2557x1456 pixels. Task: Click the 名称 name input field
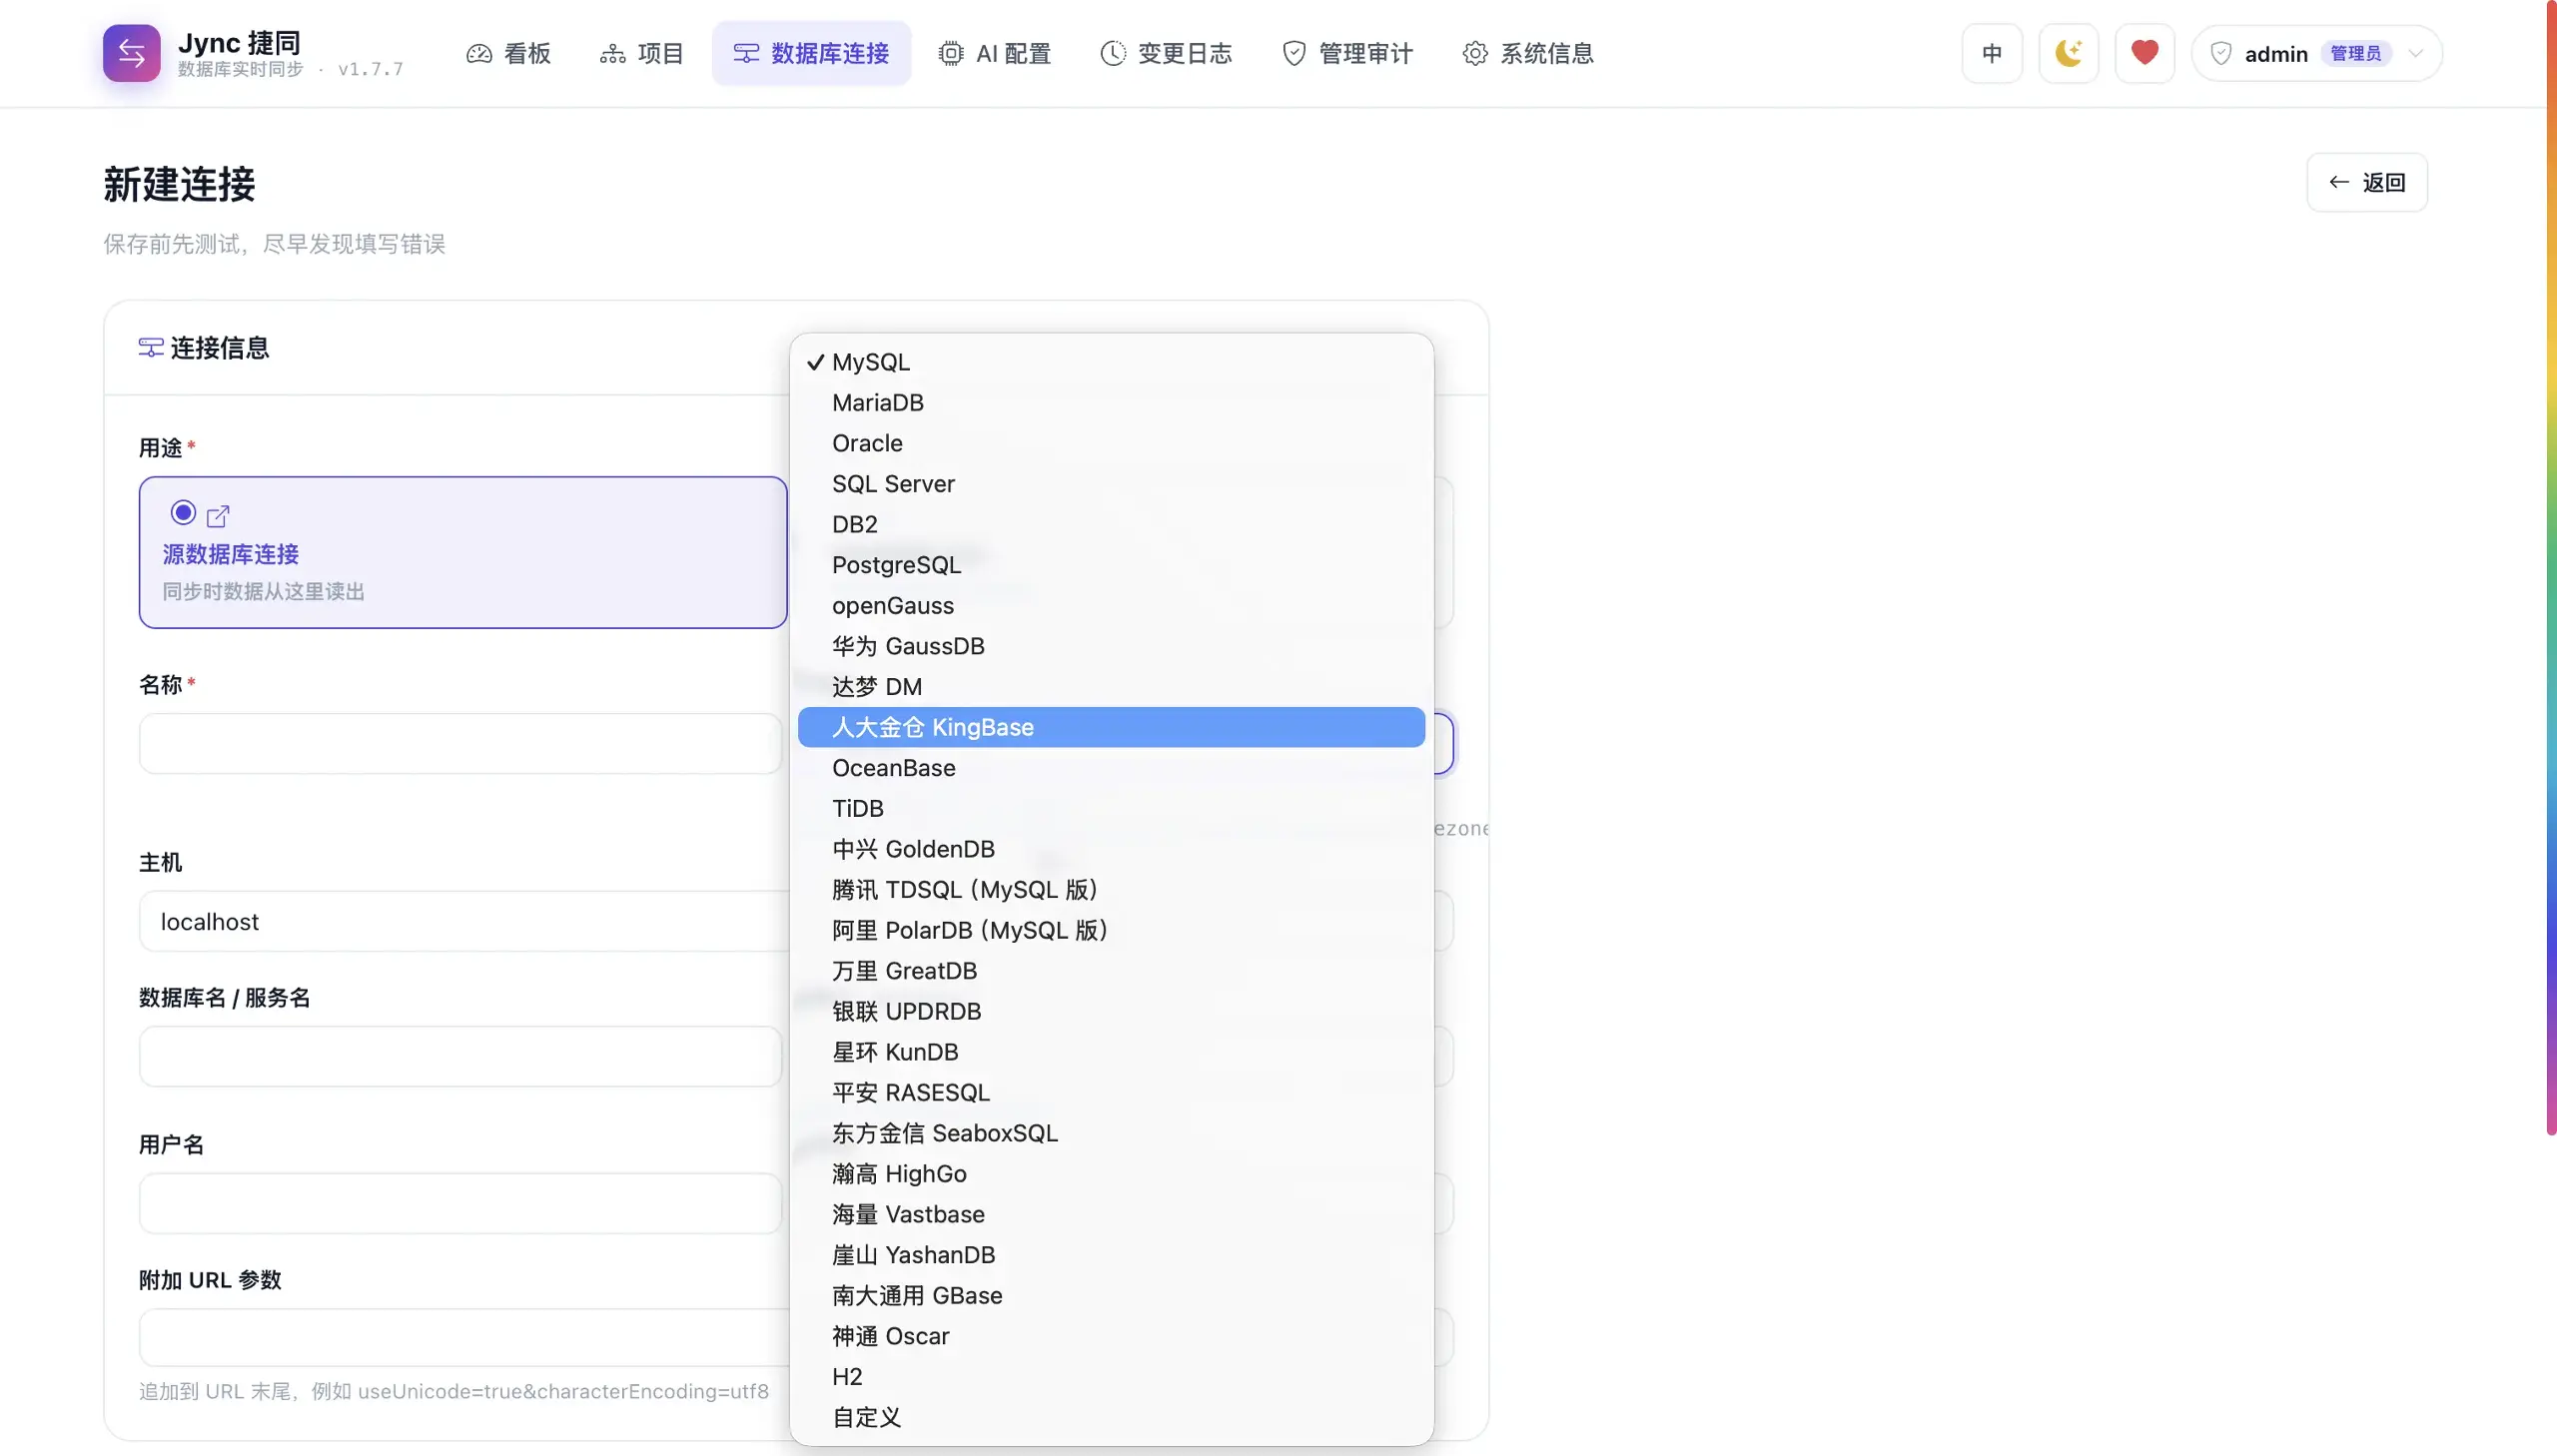pos(460,743)
